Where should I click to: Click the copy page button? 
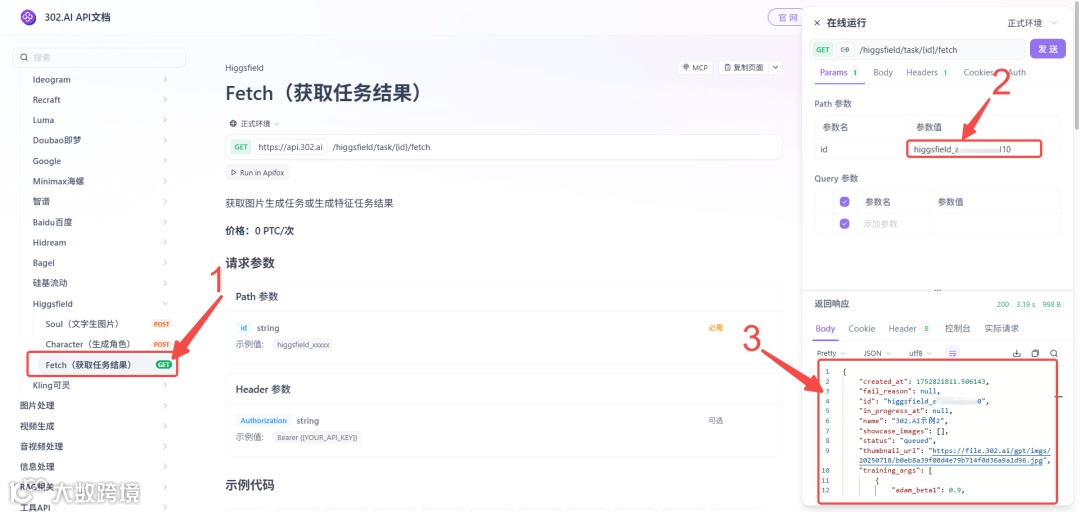click(x=743, y=68)
